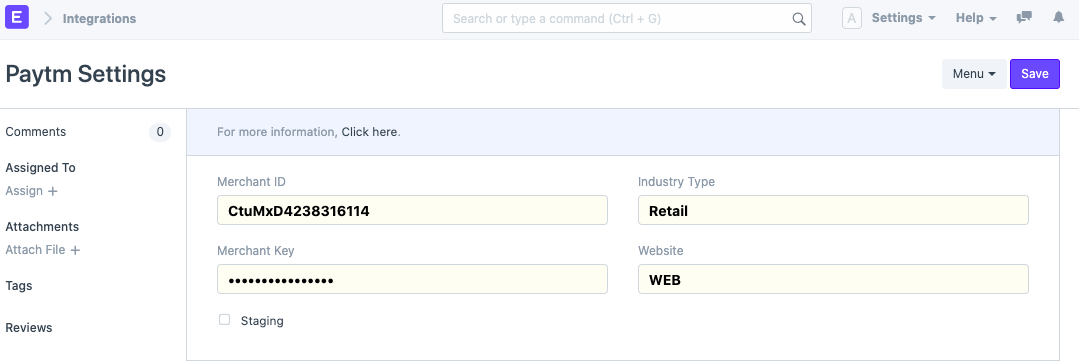
Task: Show notifications via bell icon
Action: [x=1058, y=18]
